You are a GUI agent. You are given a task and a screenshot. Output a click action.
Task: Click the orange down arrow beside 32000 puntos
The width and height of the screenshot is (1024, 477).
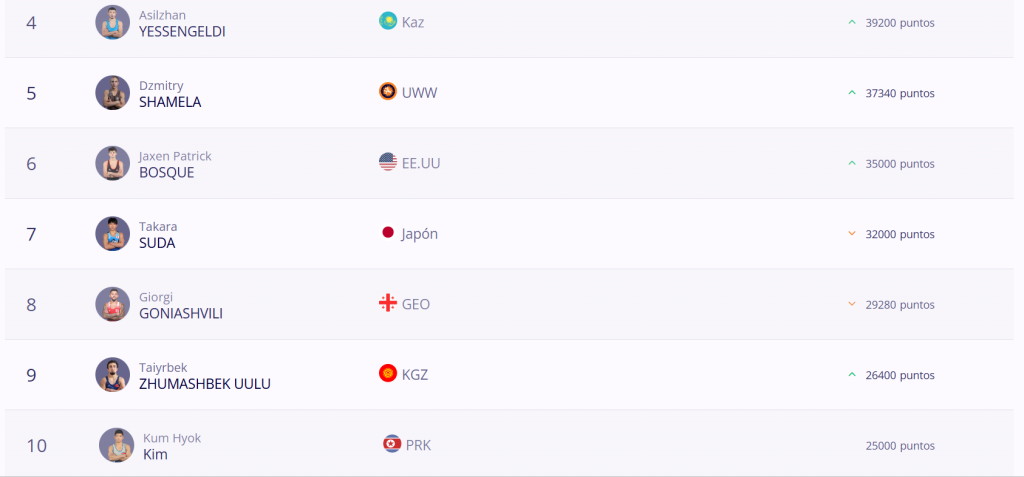coord(852,234)
